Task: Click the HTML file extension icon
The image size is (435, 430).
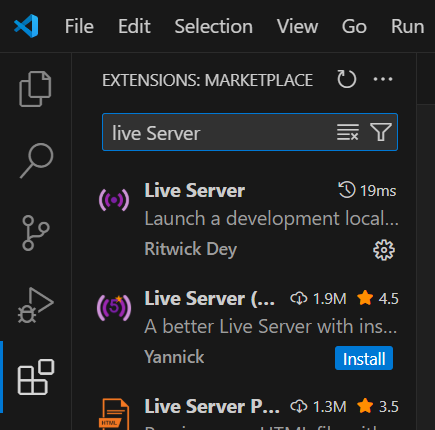Action: click(114, 414)
